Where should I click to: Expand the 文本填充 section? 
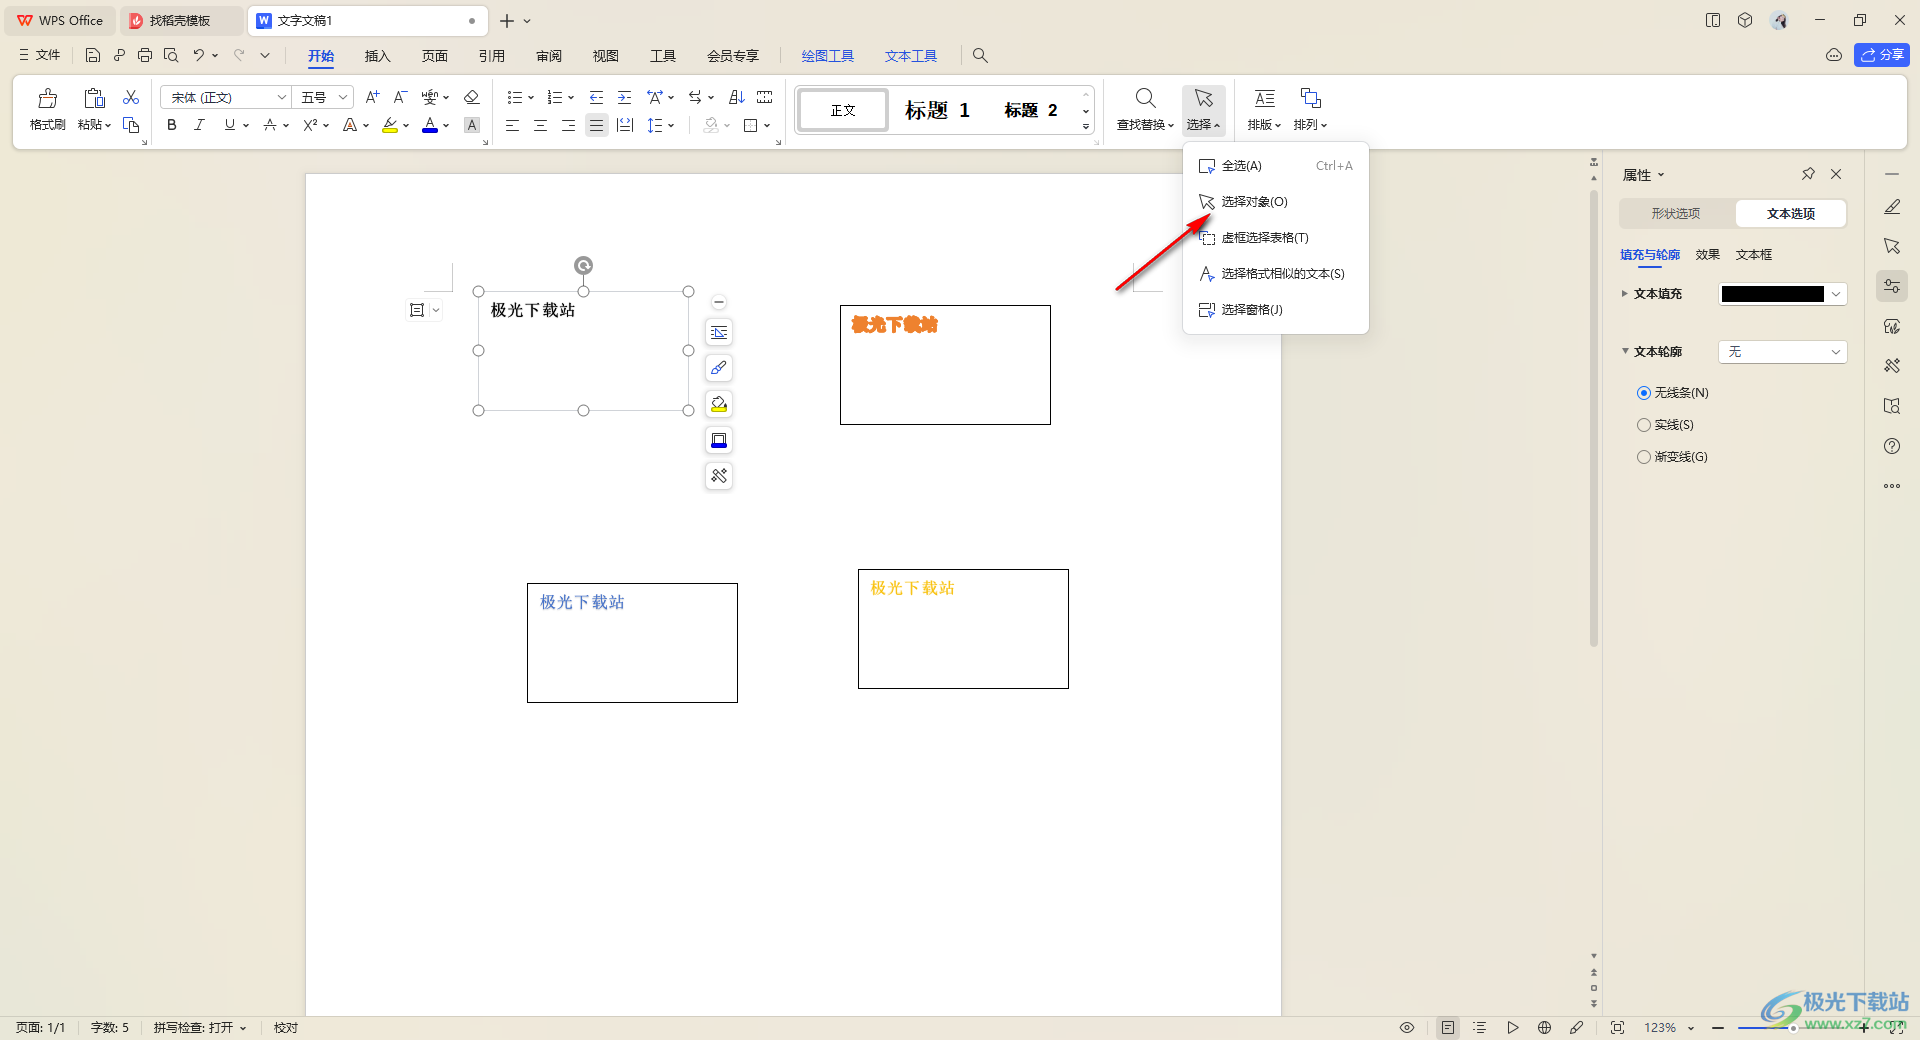(1625, 293)
